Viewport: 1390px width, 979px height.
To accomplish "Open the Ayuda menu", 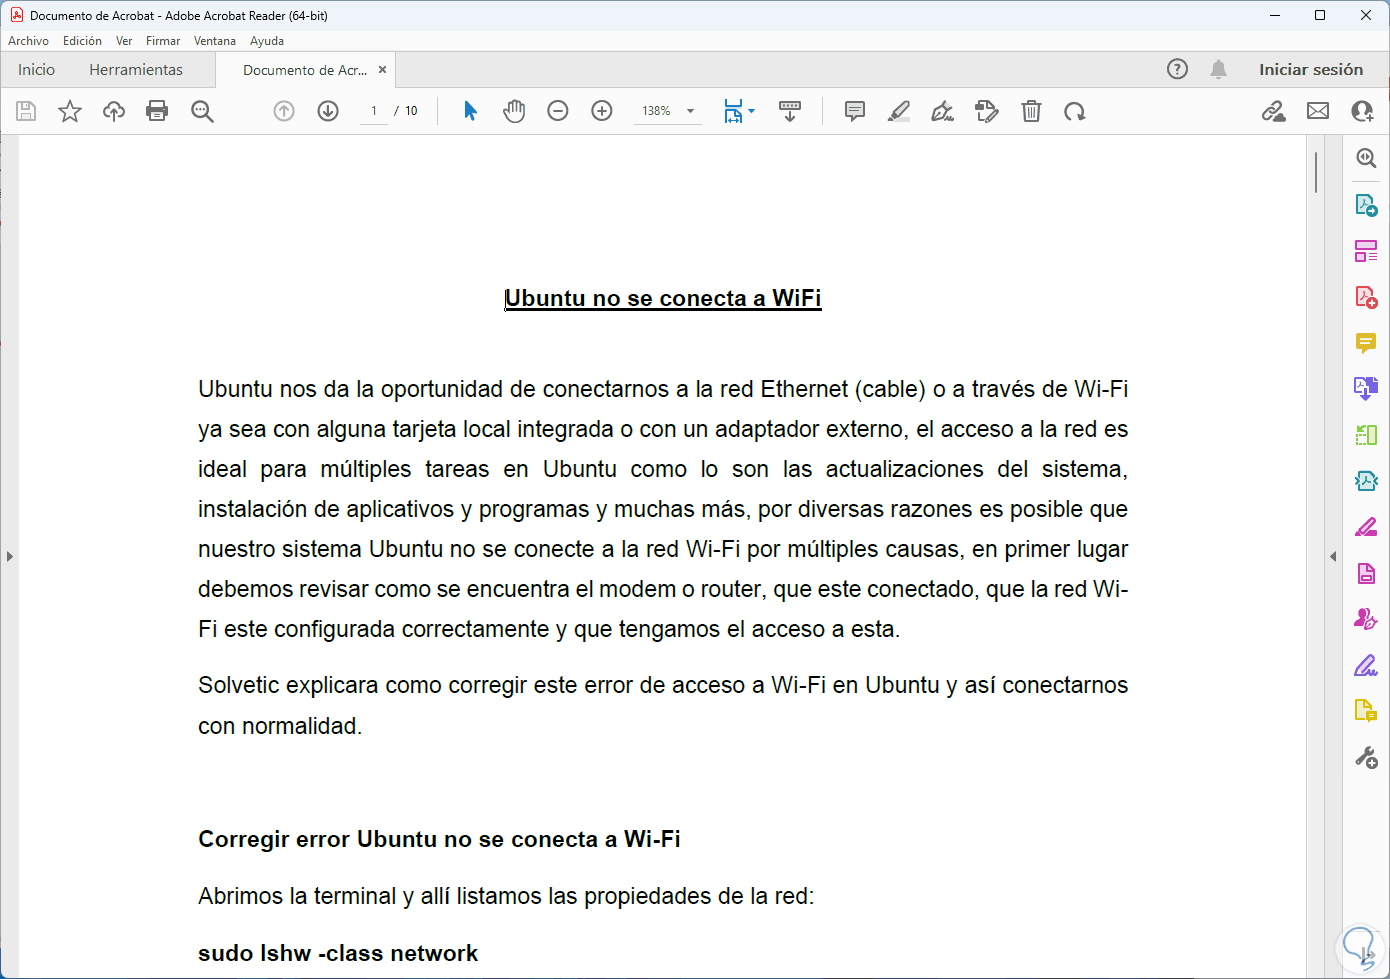I will click(267, 41).
